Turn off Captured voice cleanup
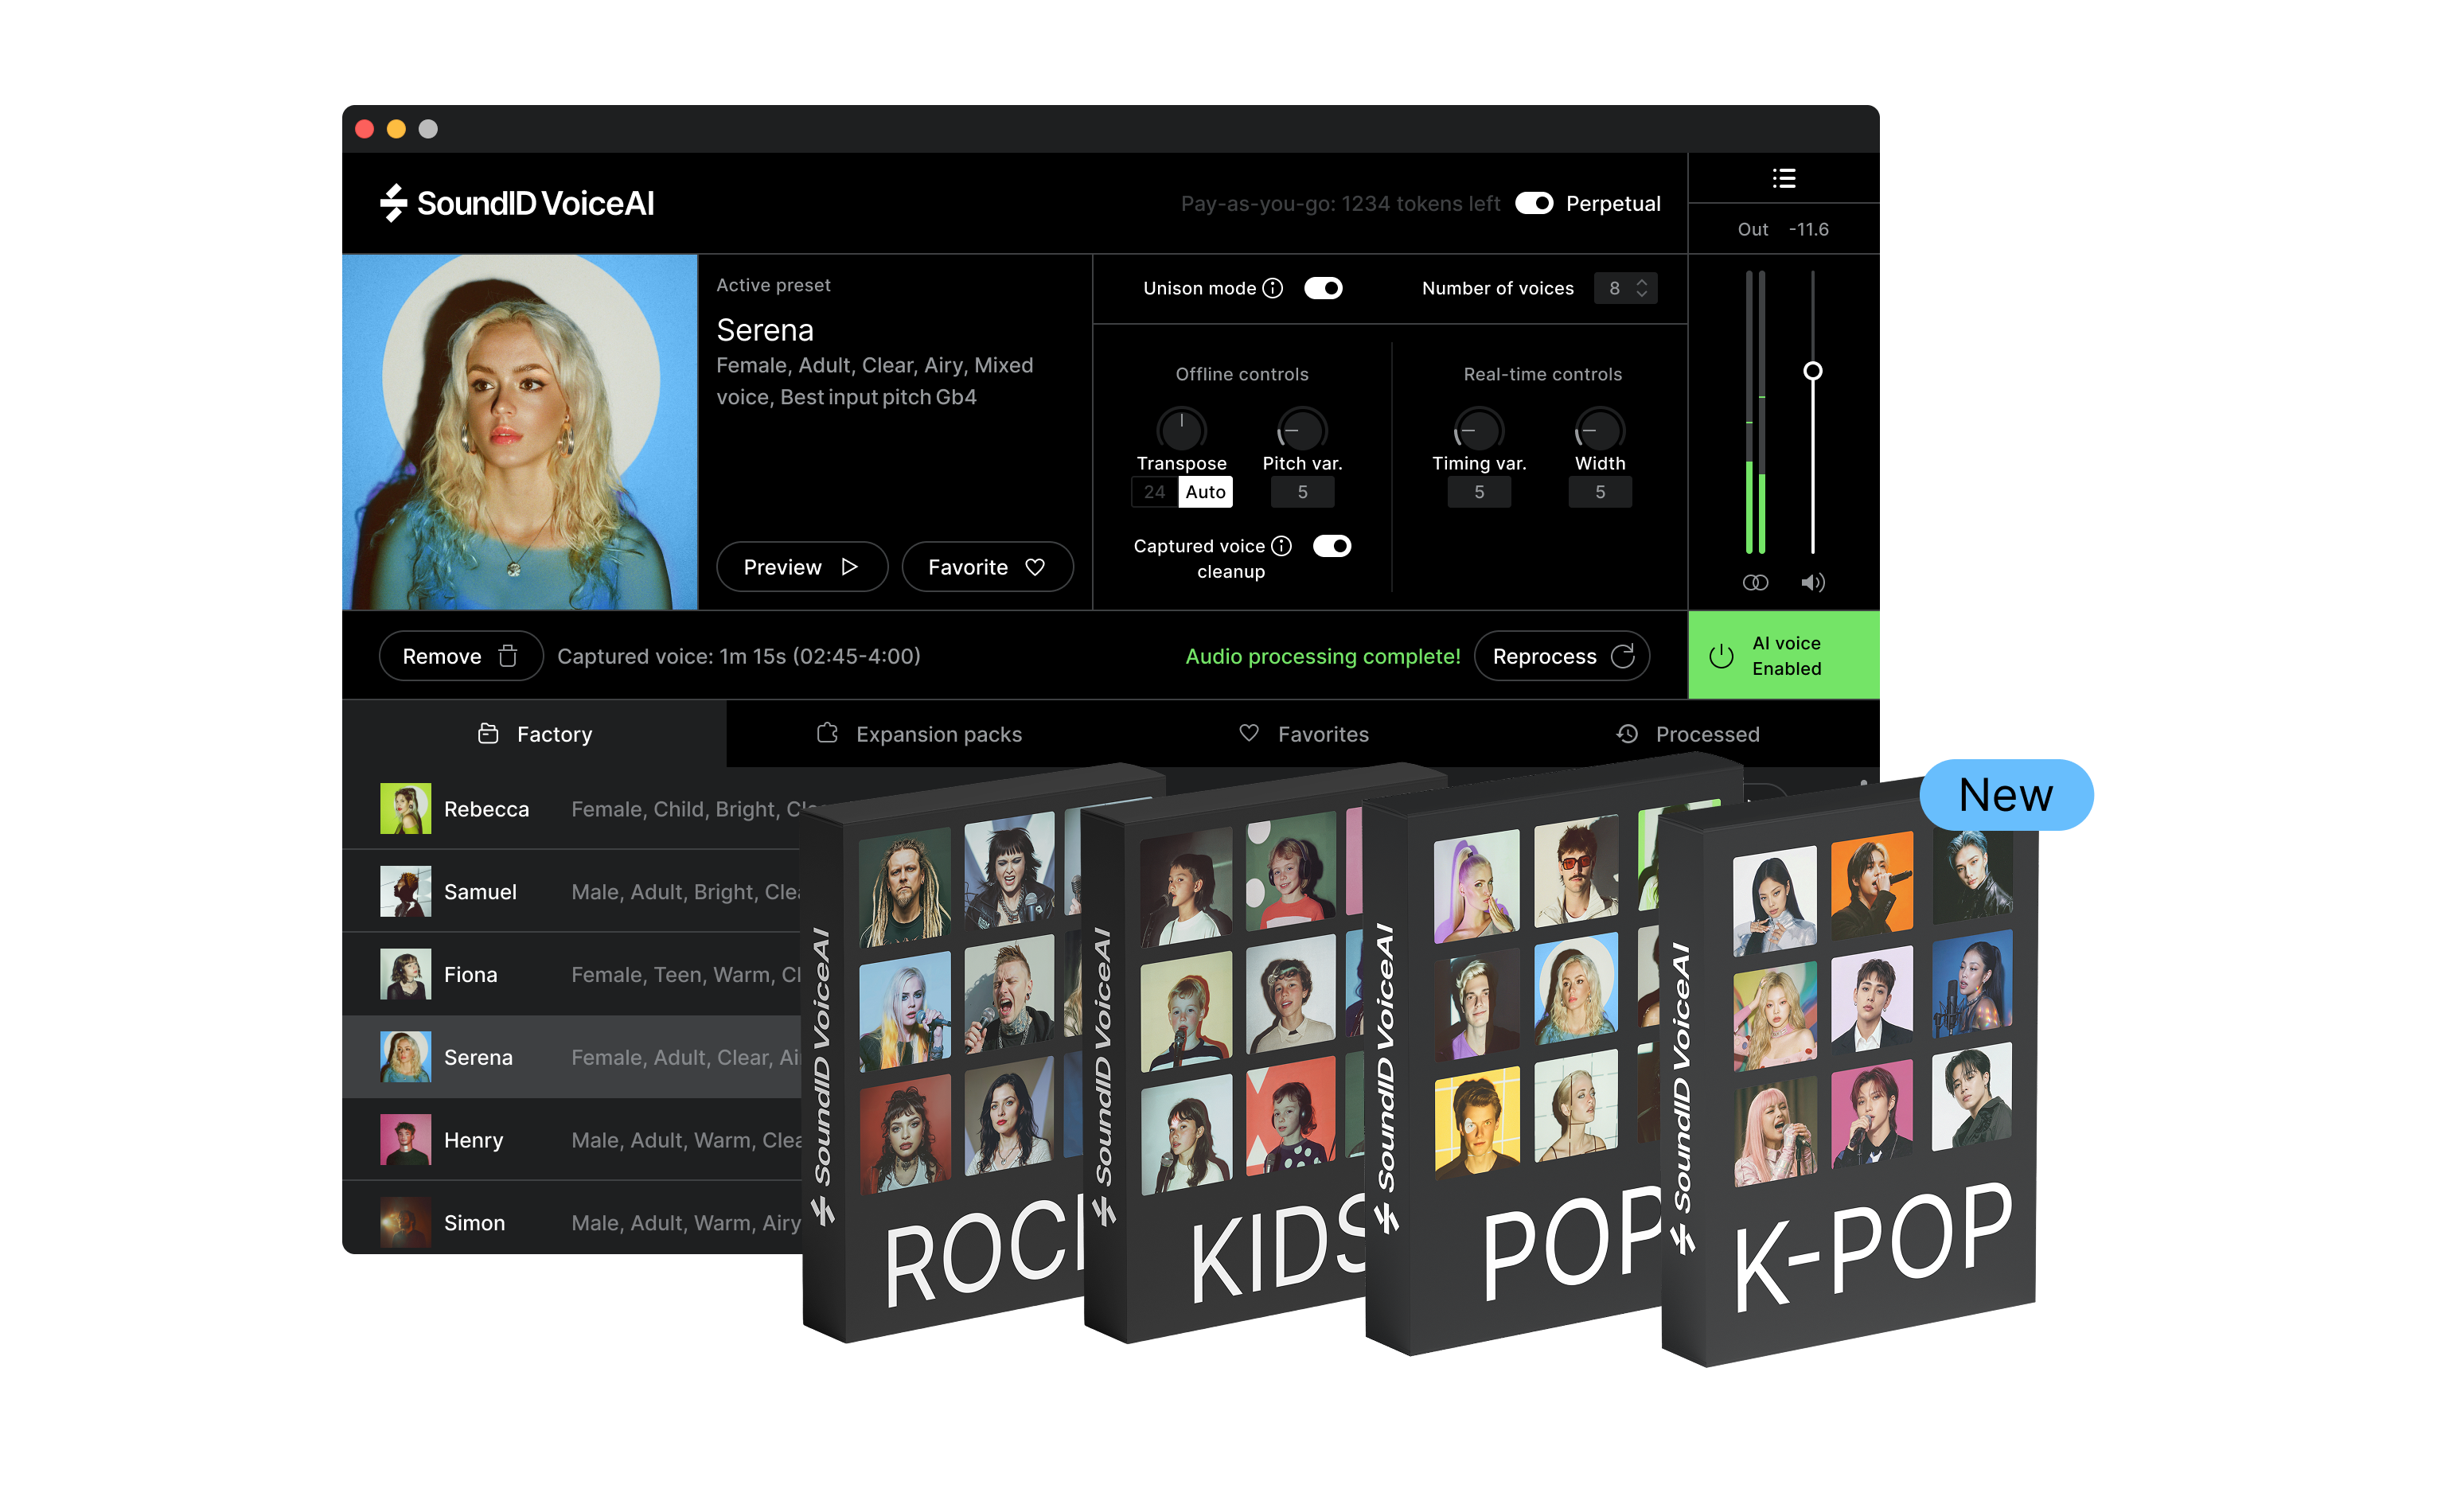 click(1332, 546)
